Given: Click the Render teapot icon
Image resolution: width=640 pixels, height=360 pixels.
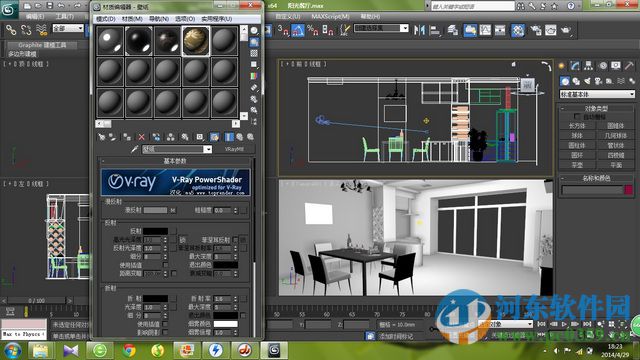Looking at the screenshot, I should pyautogui.click(x=566, y=30).
